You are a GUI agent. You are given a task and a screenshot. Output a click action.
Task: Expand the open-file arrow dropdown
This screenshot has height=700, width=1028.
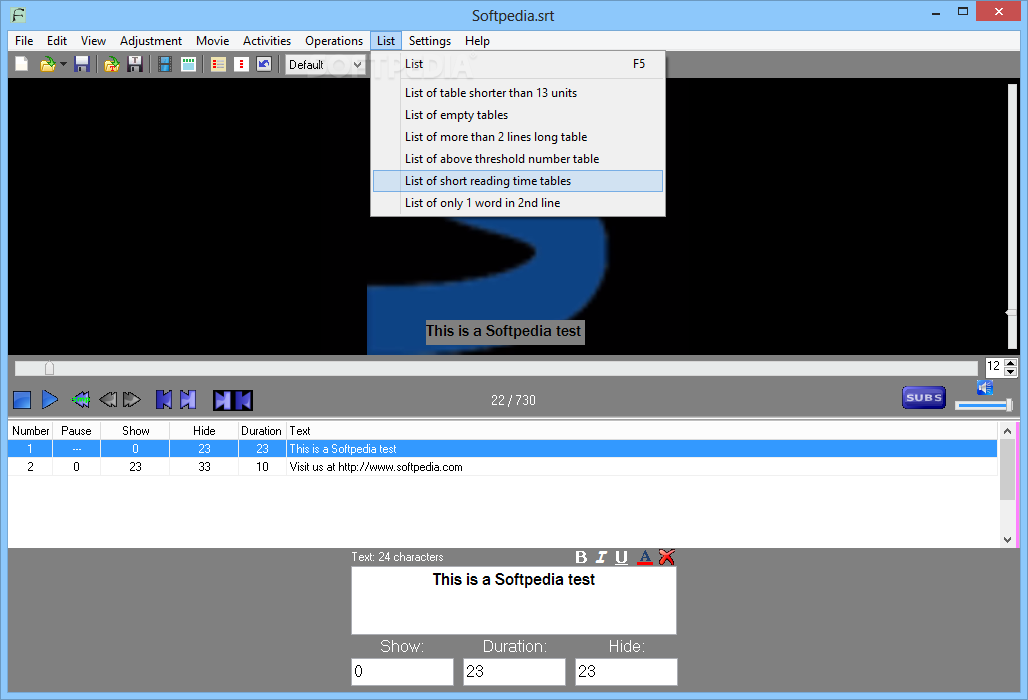pos(64,64)
